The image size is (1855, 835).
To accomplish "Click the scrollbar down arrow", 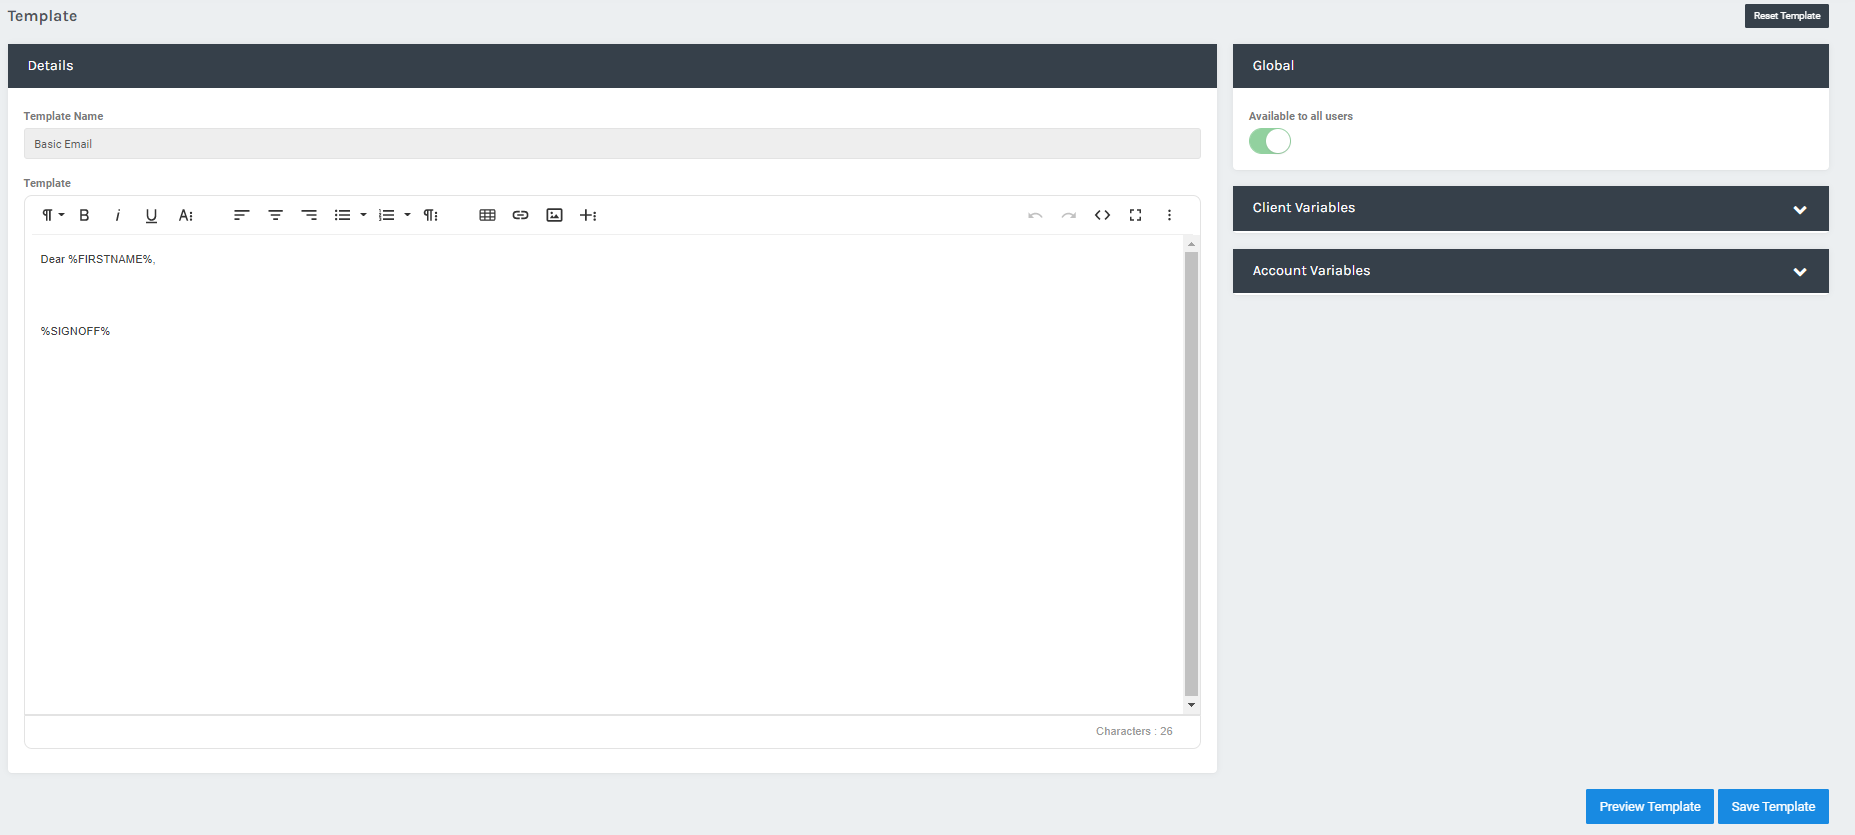I will (1191, 705).
